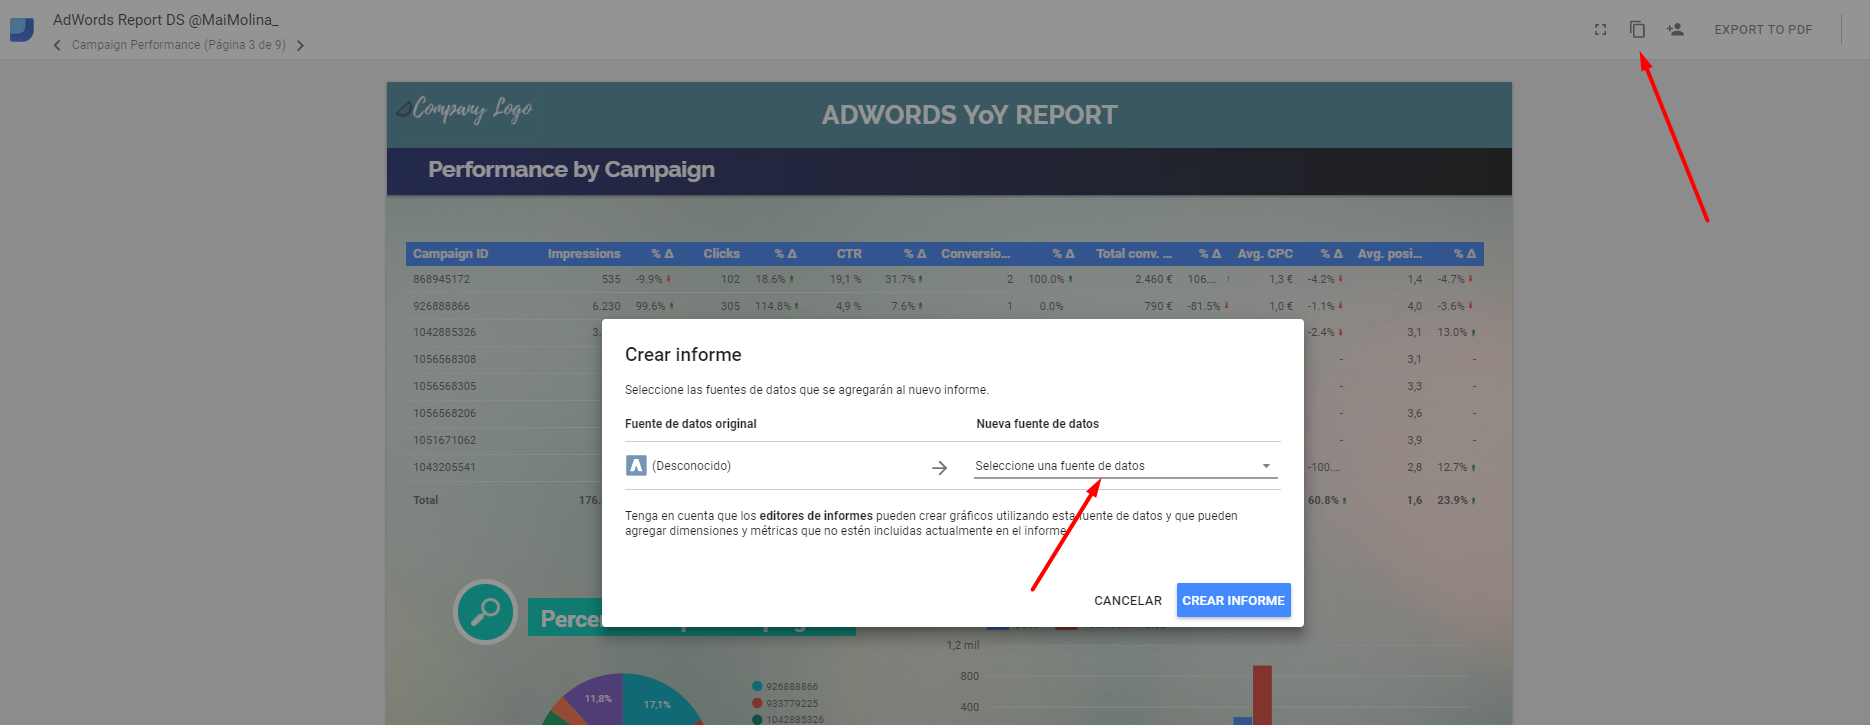Click campaign ID 1056568206 row
Screen dimensions: 1870x725
point(445,413)
